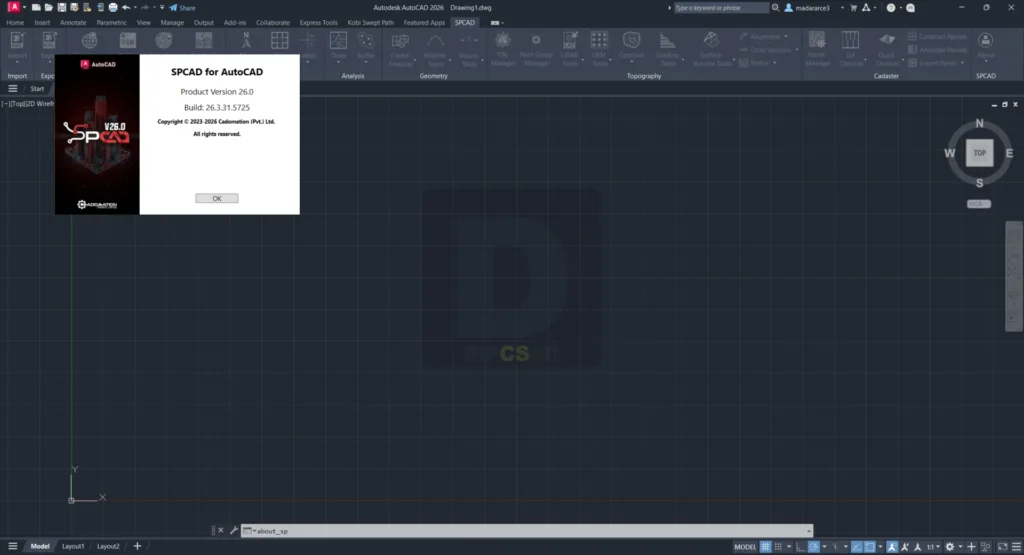The width and height of the screenshot is (1024, 555).
Task: Click Construct Parcels
Action: [x=937, y=37]
